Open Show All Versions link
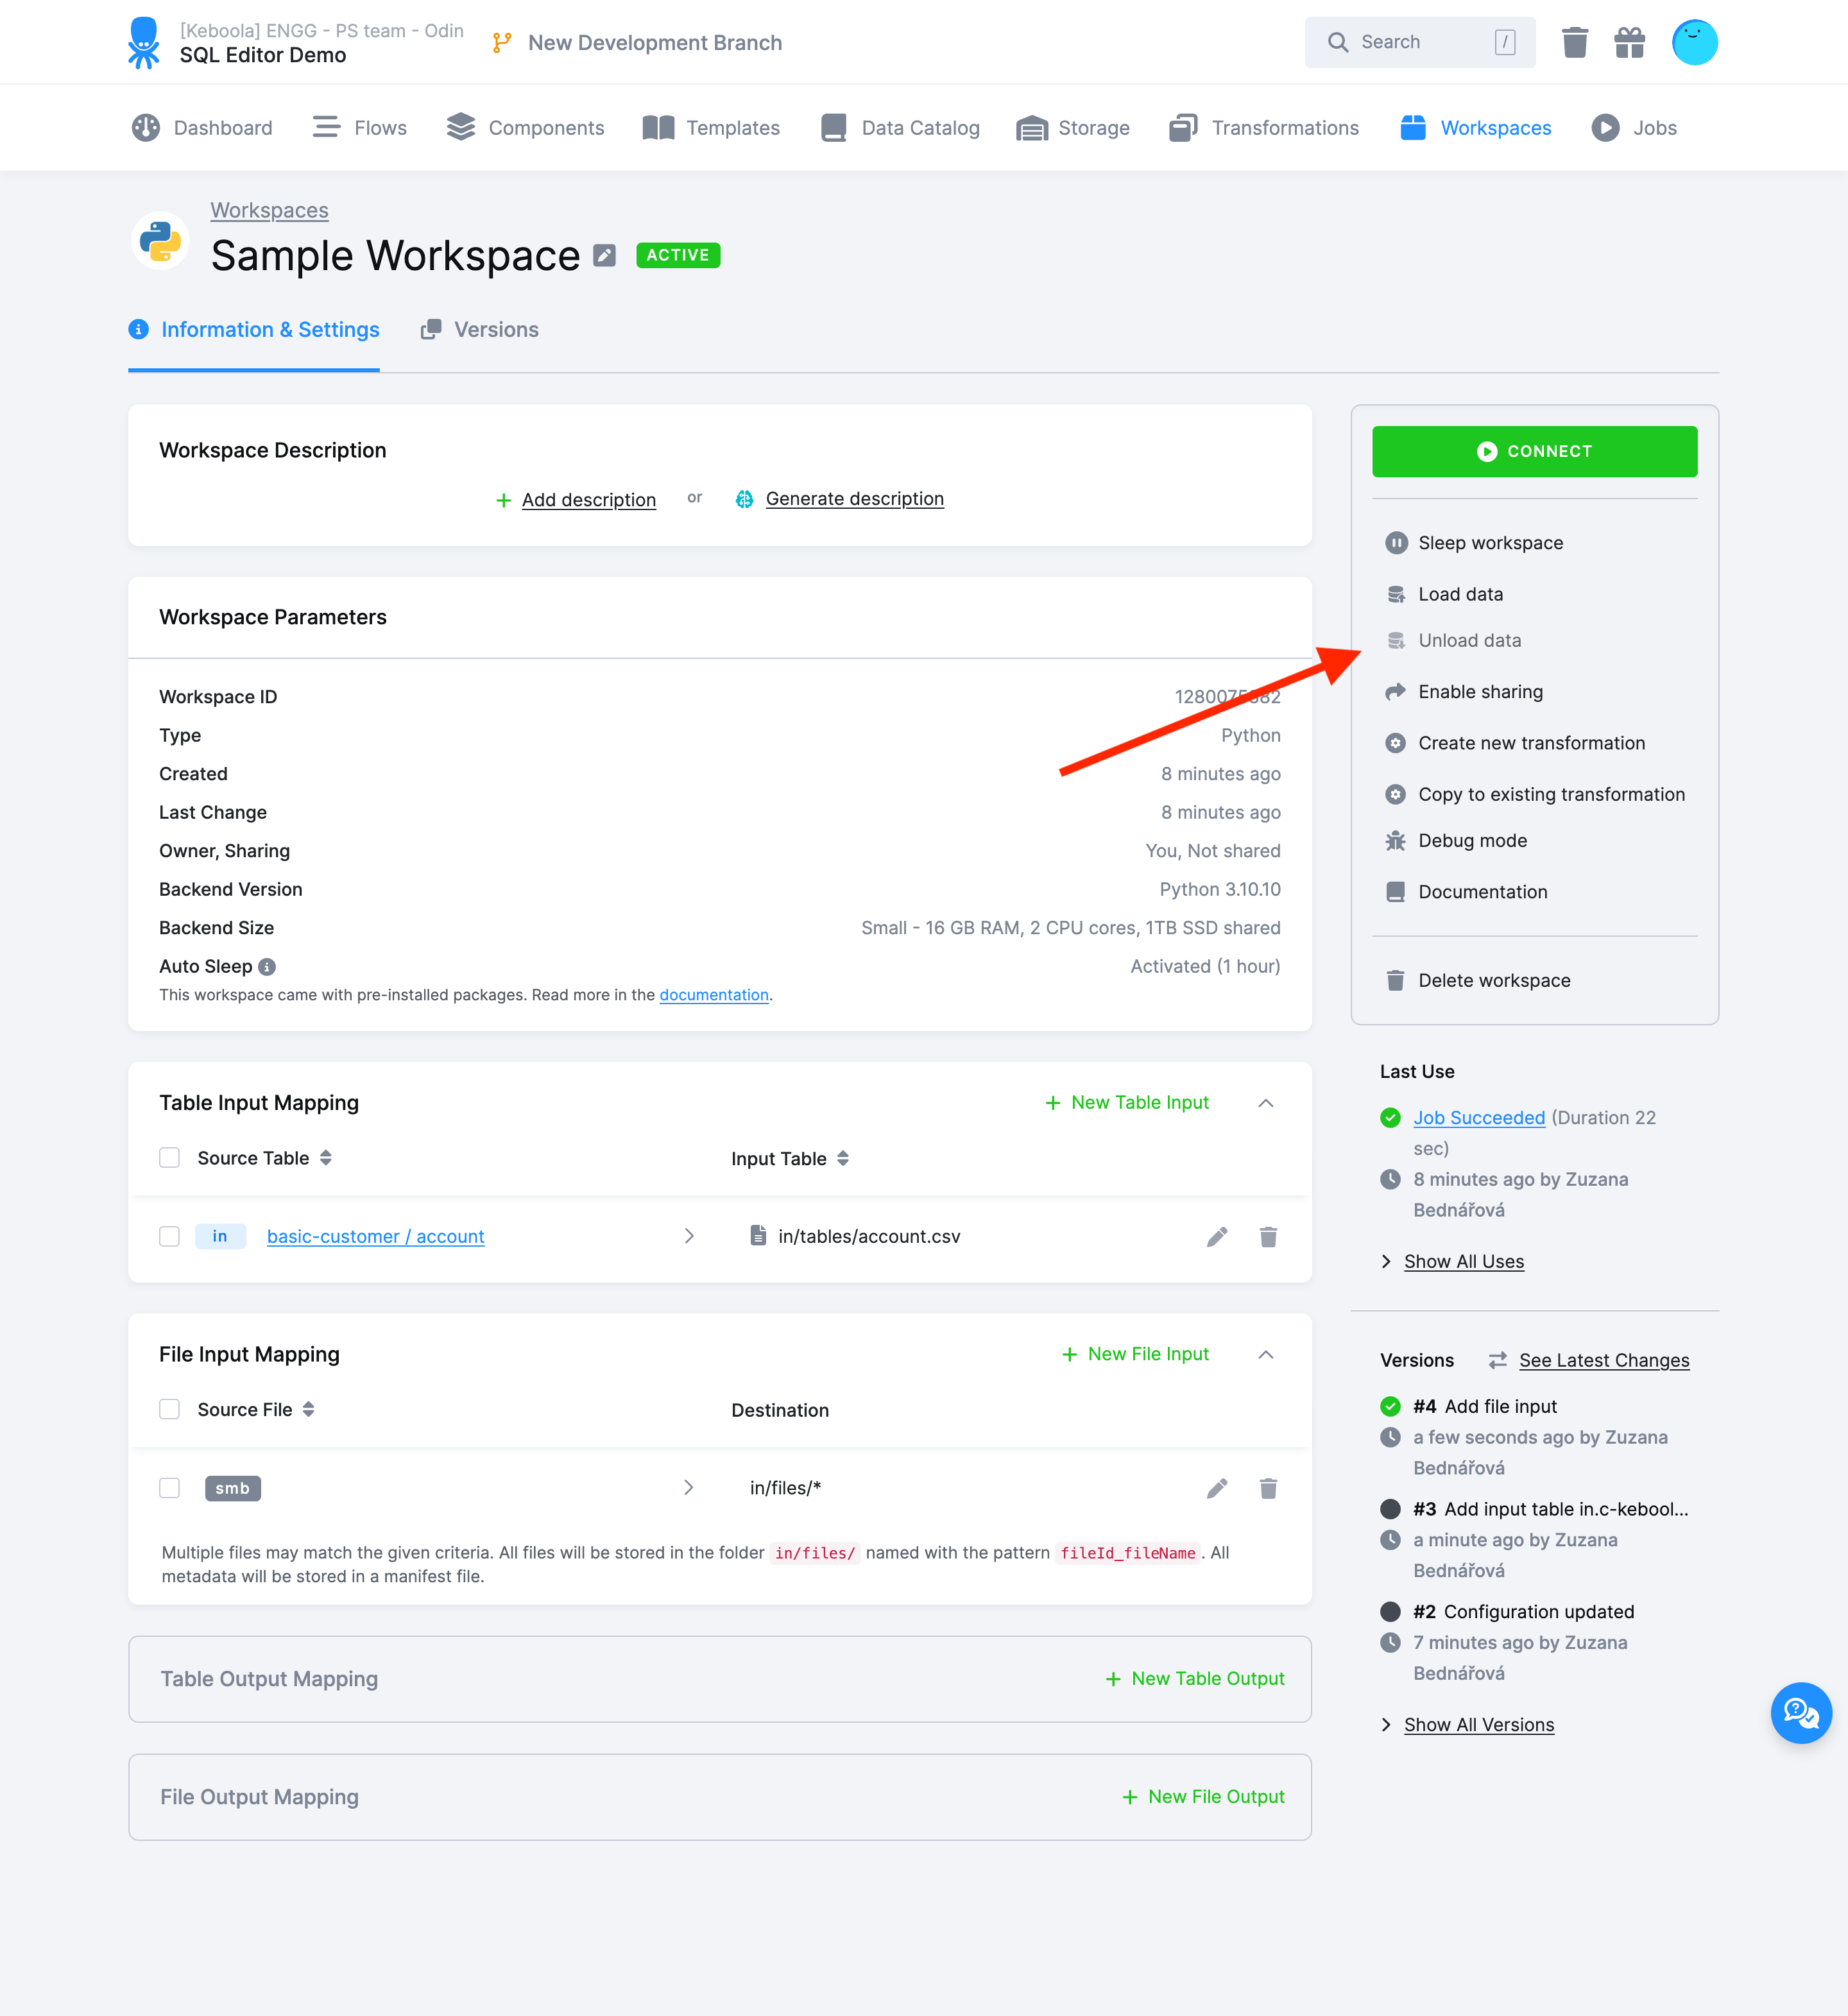Image resolution: width=1848 pixels, height=2016 pixels. point(1478,1724)
